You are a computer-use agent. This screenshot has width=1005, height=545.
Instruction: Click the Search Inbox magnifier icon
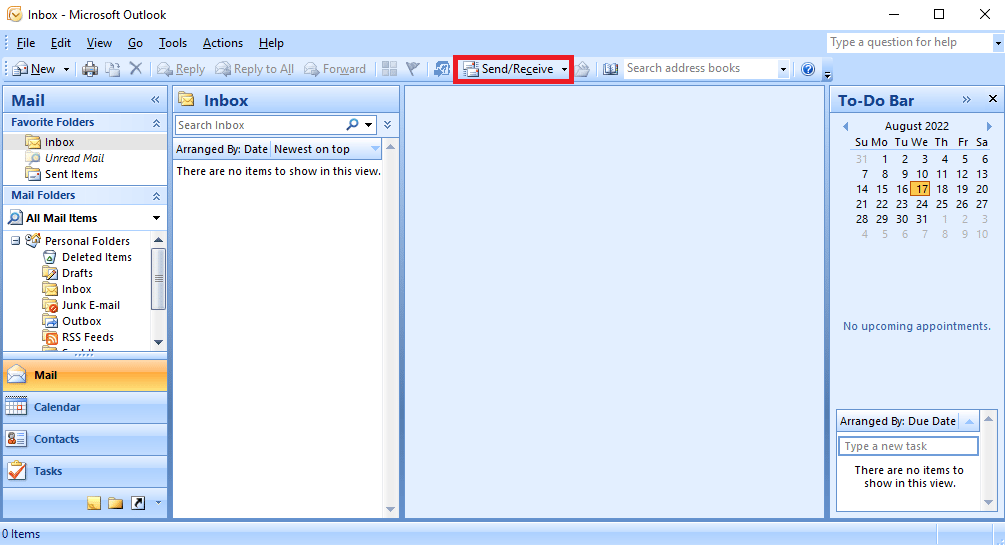point(353,124)
